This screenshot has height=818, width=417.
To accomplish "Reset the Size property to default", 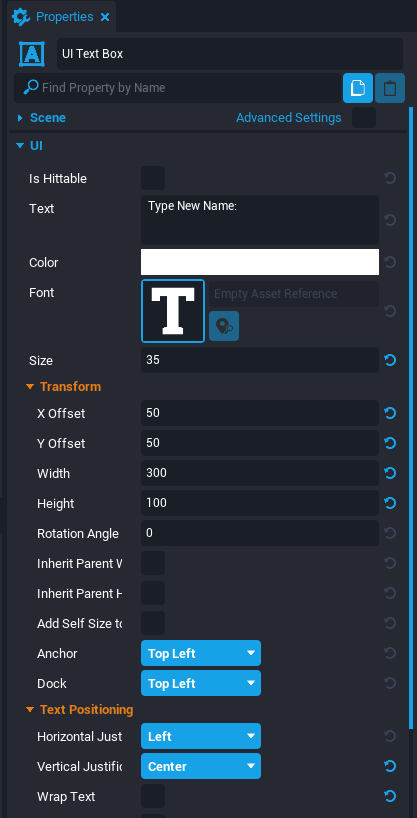I will click(x=390, y=360).
